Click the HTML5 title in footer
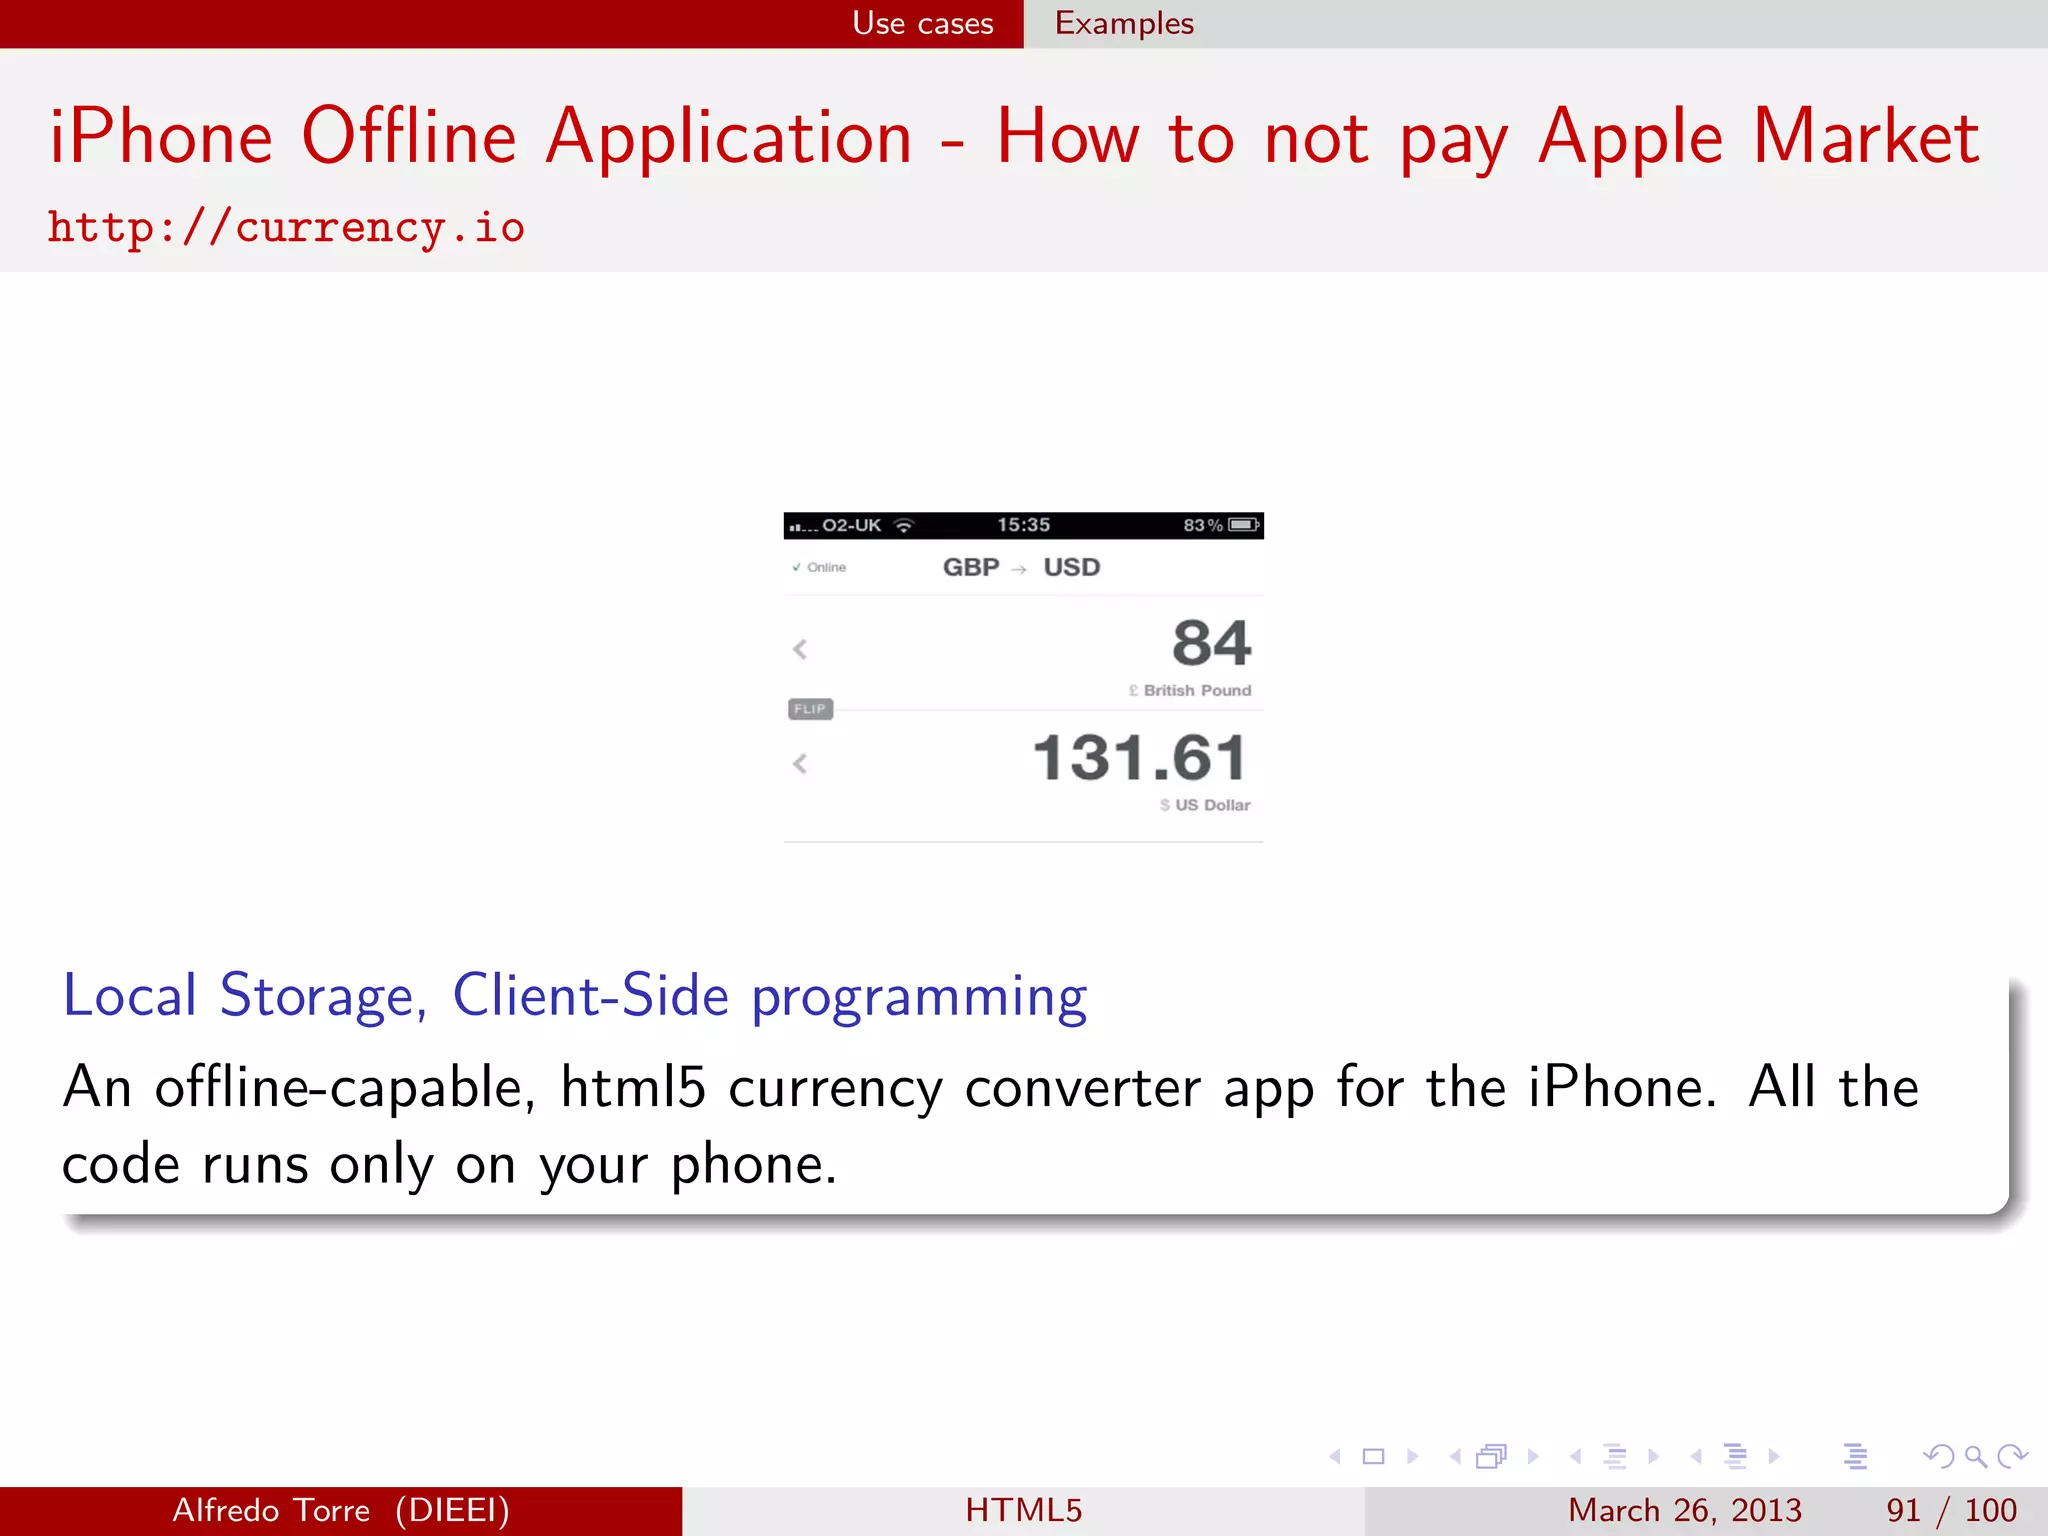Screen dimensions: 2048x1536 1024,1510
